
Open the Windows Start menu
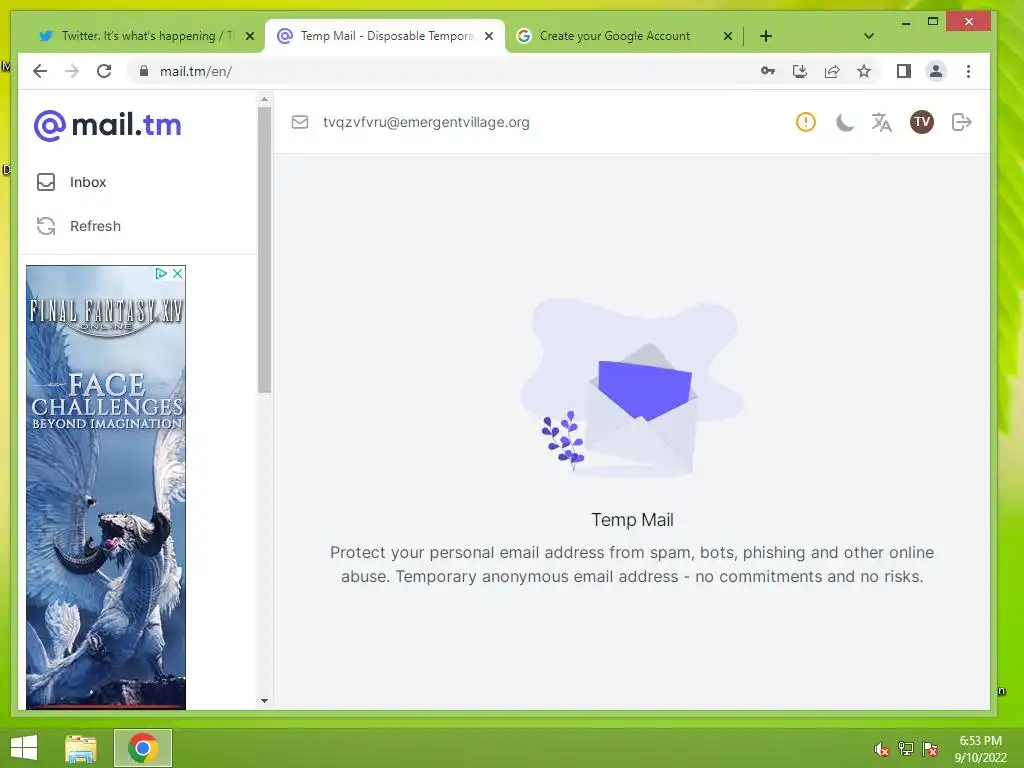[x=24, y=748]
